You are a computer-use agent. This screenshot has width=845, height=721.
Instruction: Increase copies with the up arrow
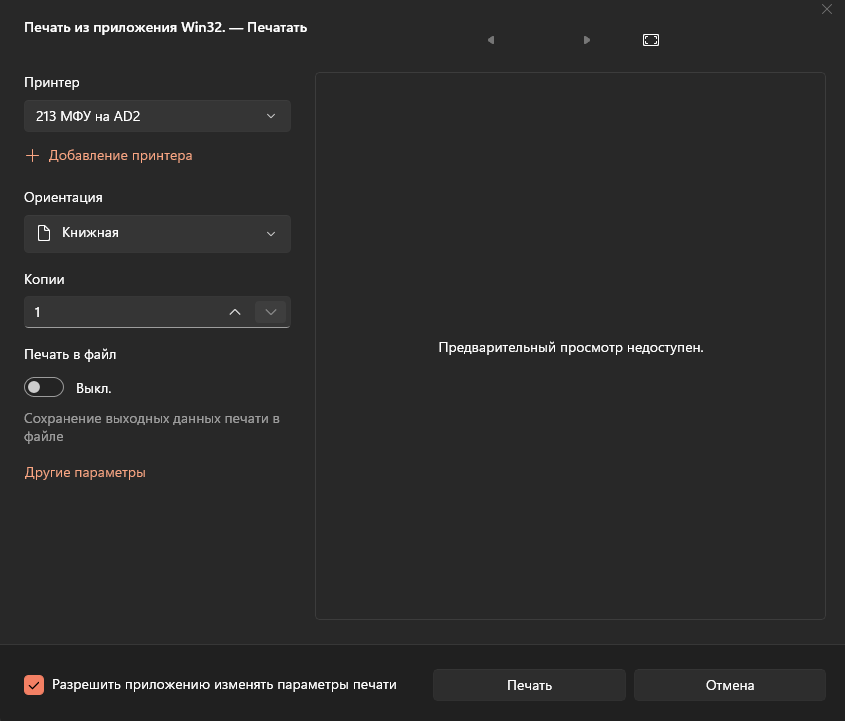[x=235, y=312]
